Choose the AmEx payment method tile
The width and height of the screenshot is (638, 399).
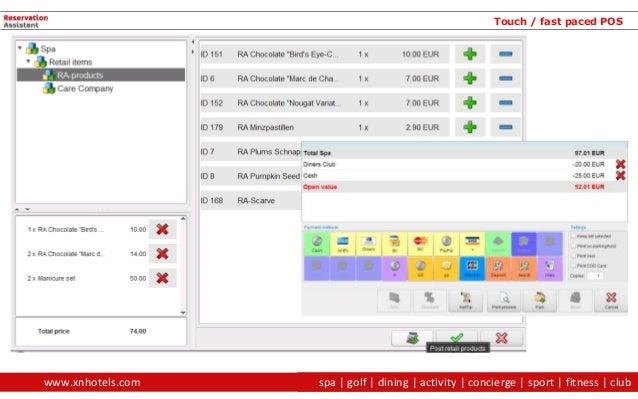point(343,244)
